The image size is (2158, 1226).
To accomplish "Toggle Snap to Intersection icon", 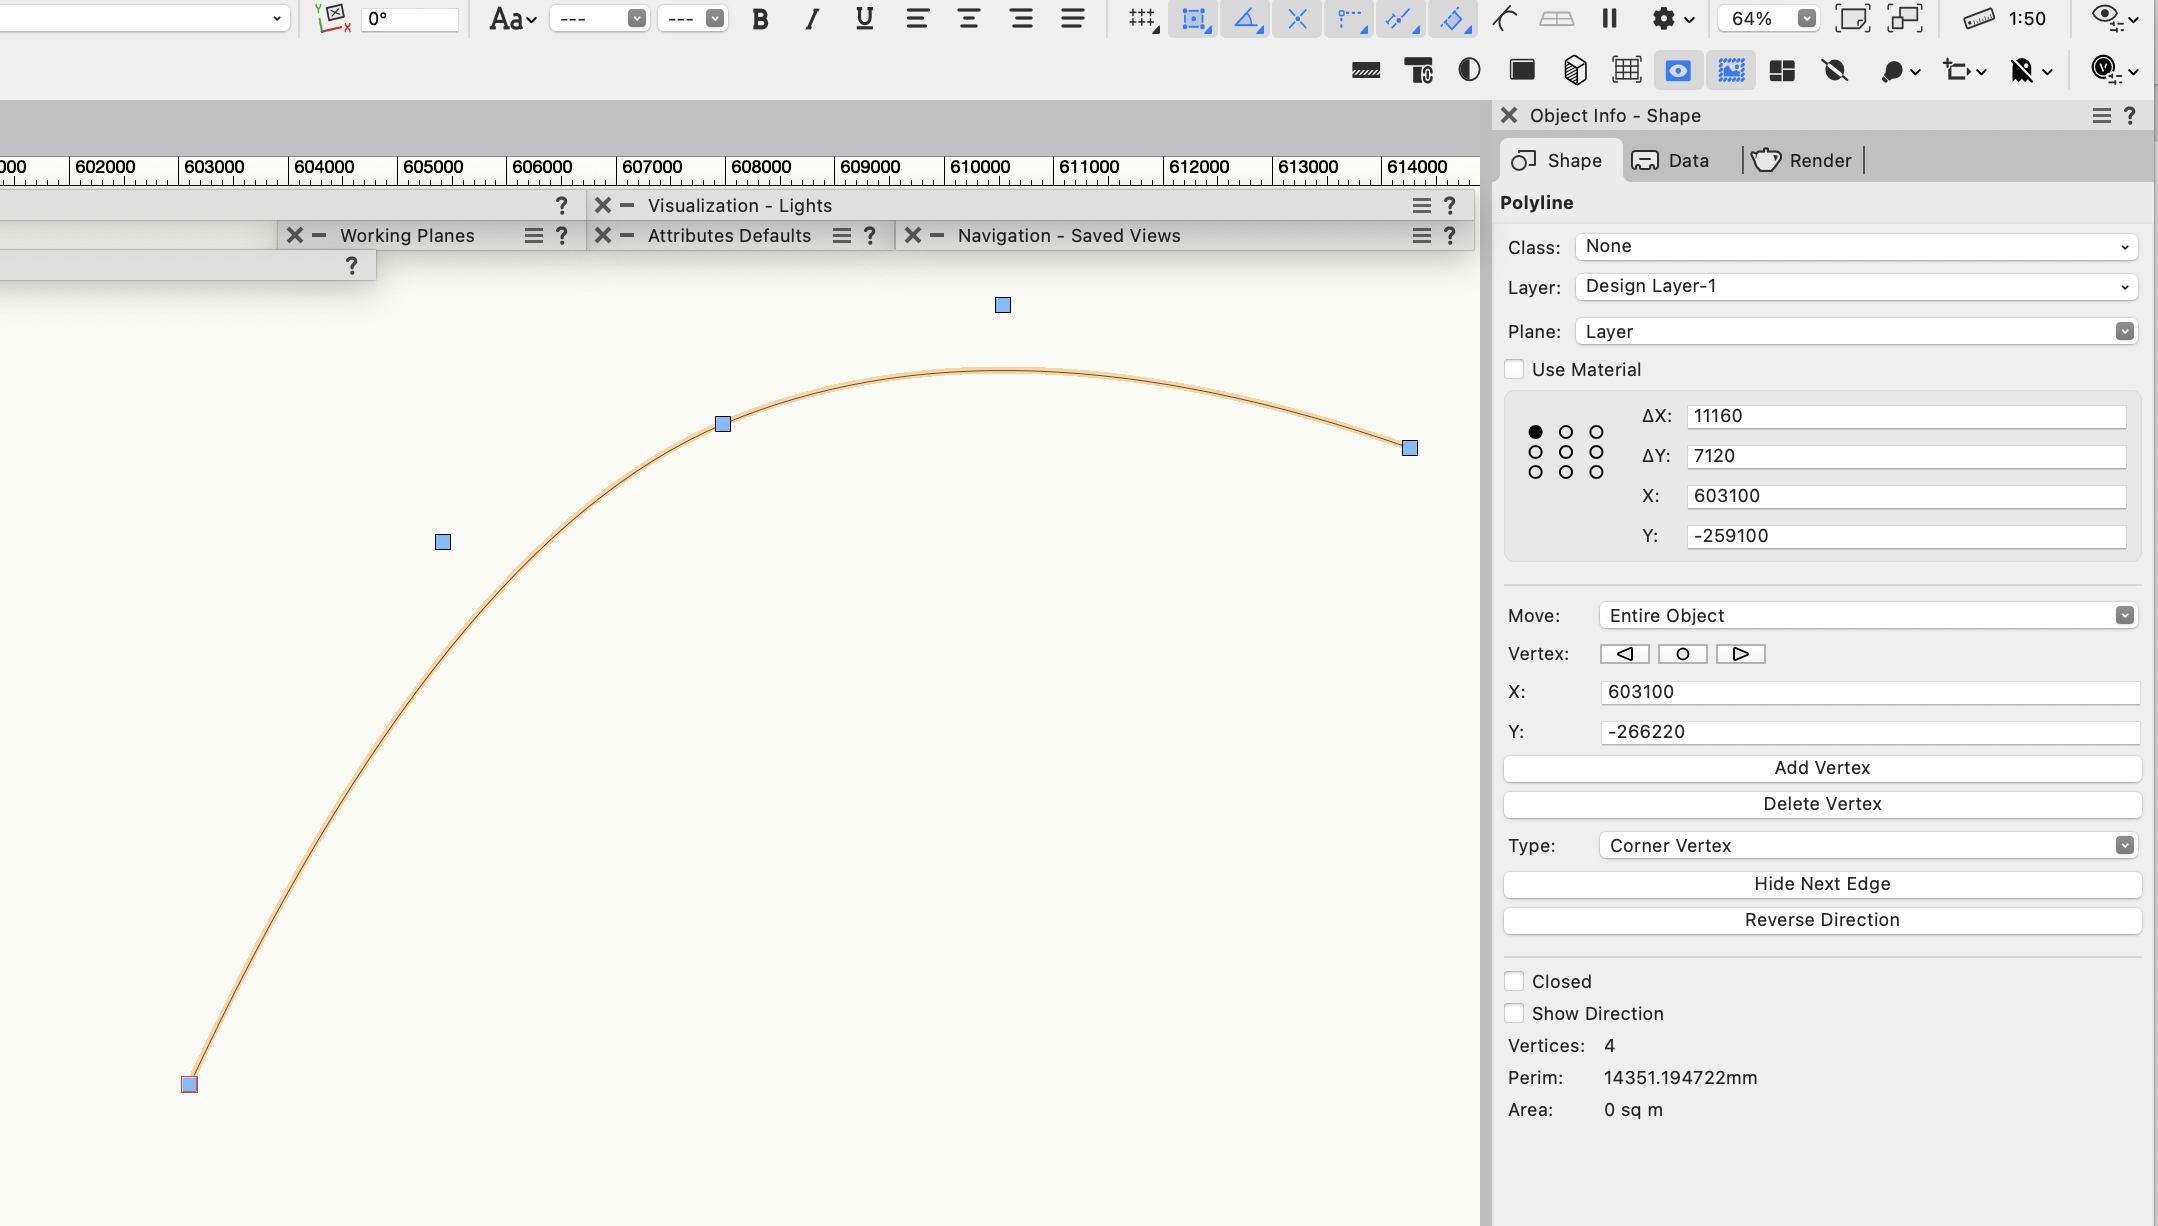I will (1297, 18).
